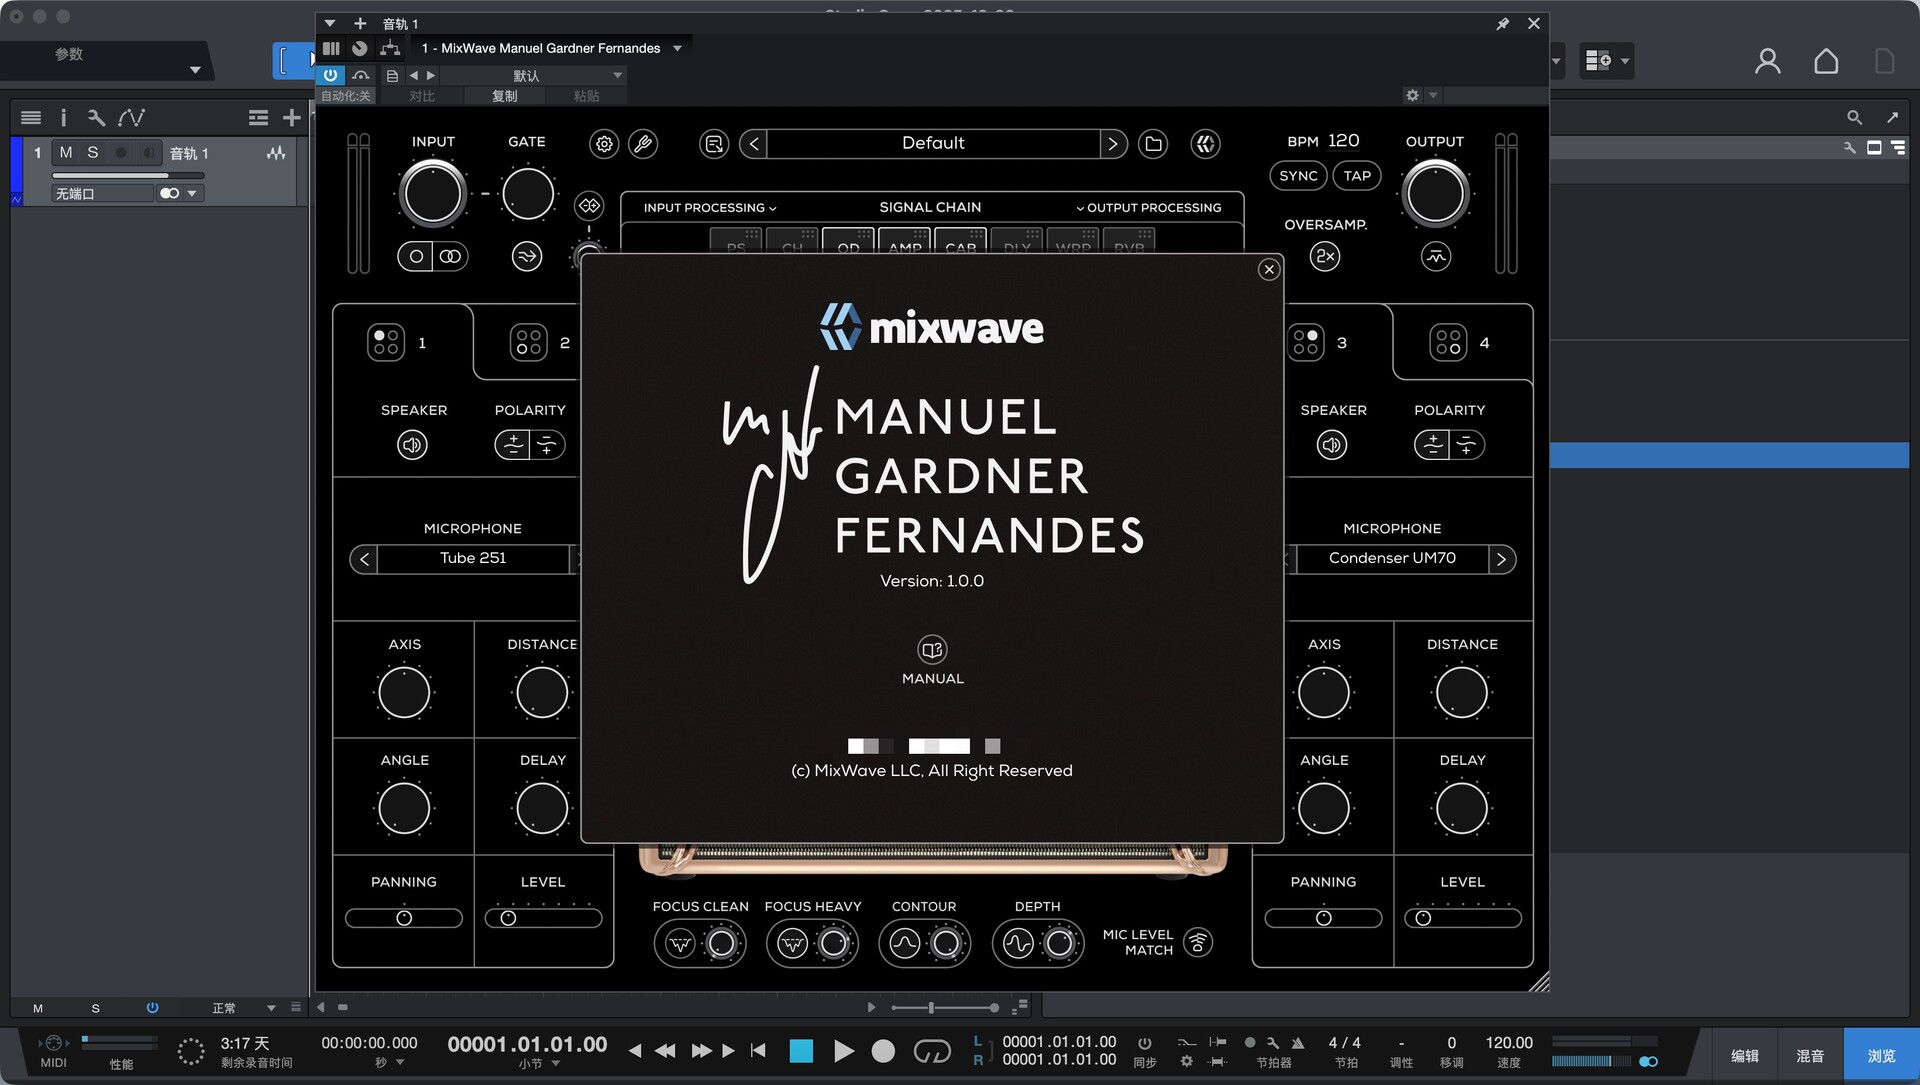Open the preset folder icon

tap(1153, 144)
